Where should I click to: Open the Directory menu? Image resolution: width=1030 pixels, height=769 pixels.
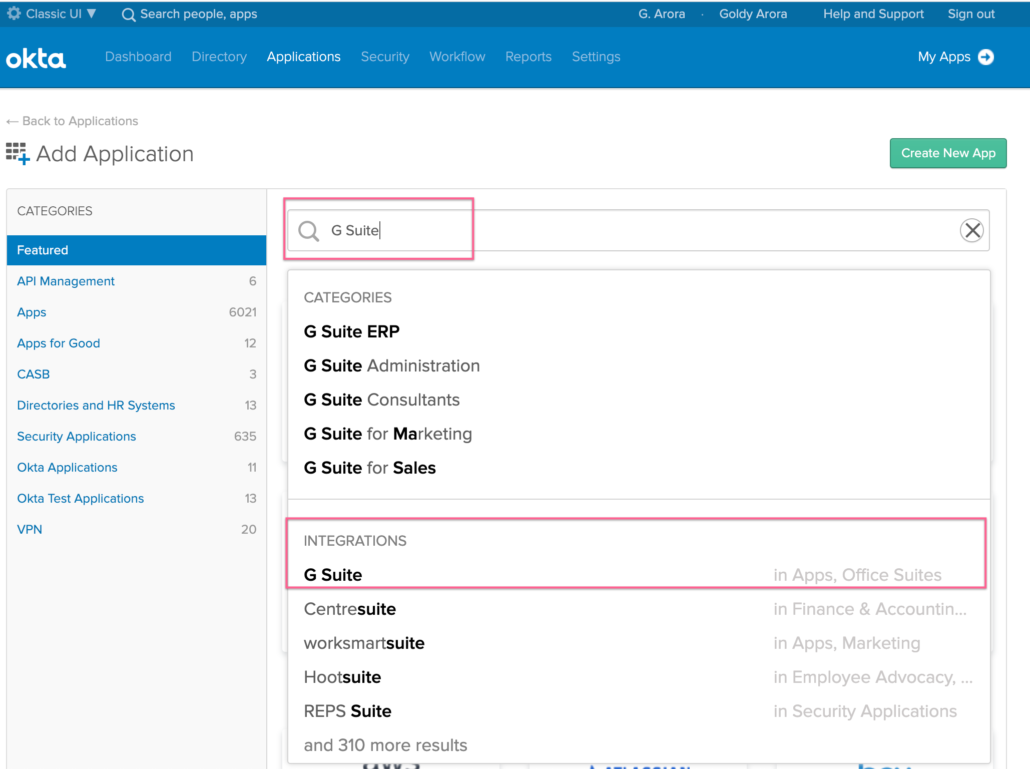[x=219, y=57]
